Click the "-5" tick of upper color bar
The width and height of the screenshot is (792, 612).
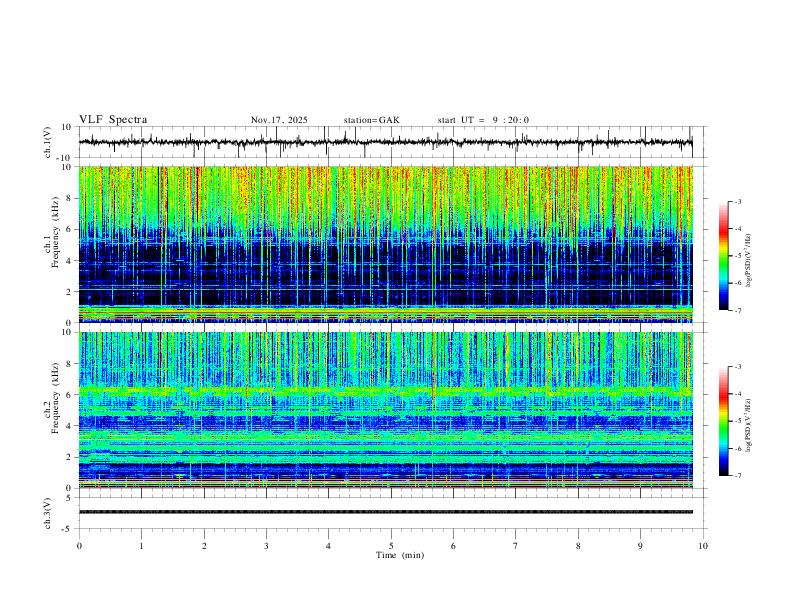[737, 256]
